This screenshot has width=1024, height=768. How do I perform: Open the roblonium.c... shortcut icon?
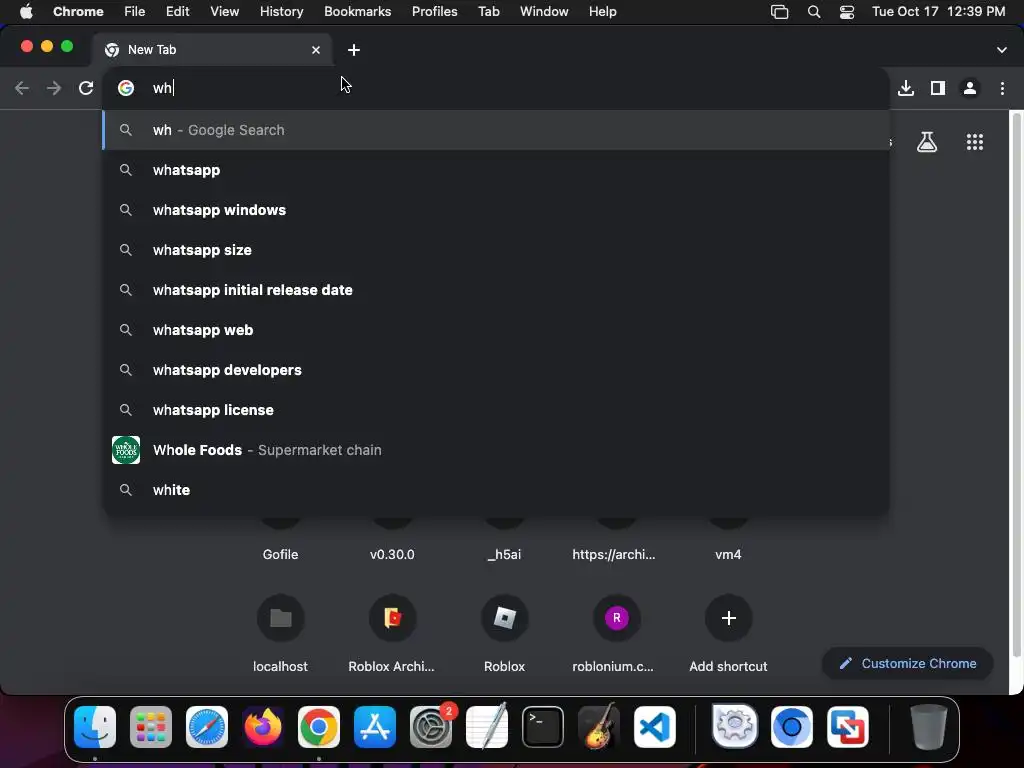pyautogui.click(x=616, y=618)
